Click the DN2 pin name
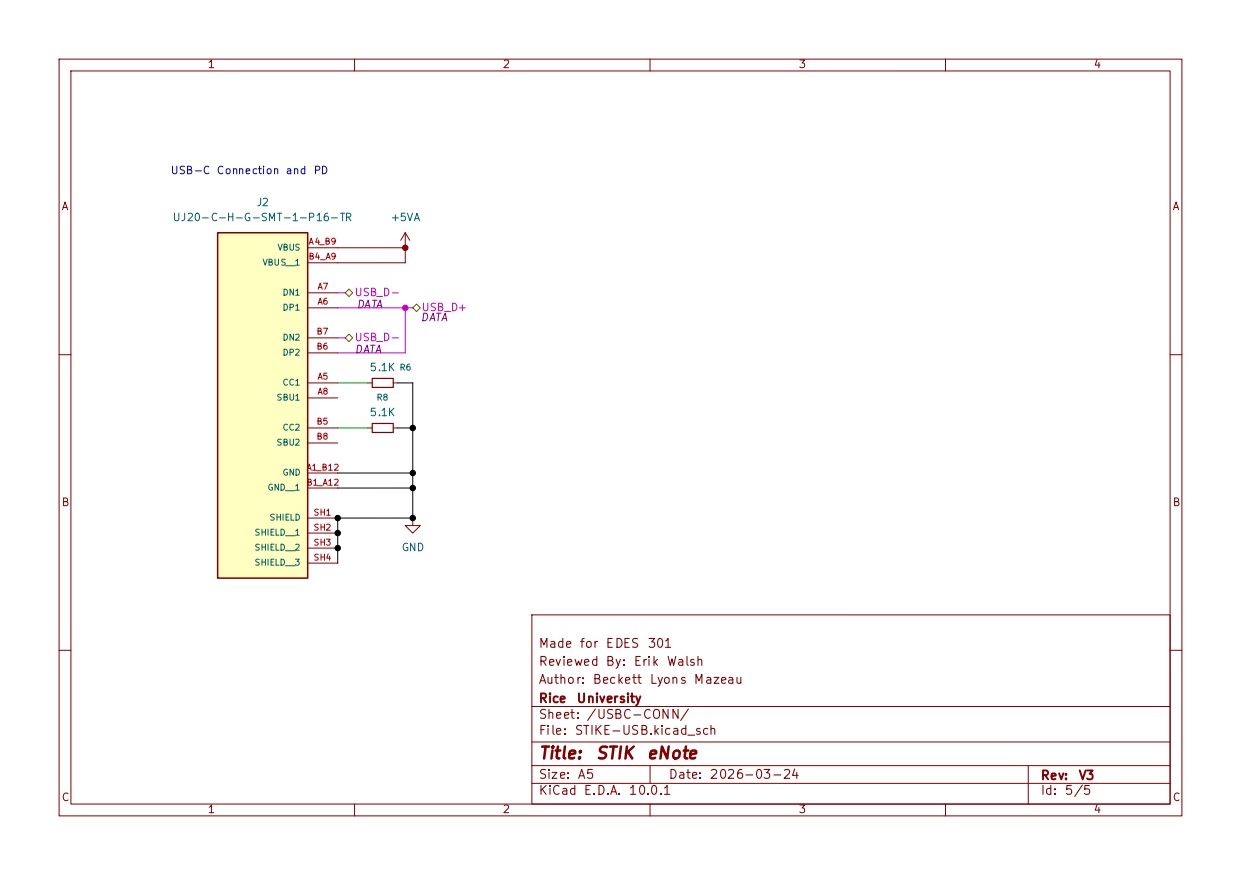This screenshot has width=1241, height=875. click(292, 337)
